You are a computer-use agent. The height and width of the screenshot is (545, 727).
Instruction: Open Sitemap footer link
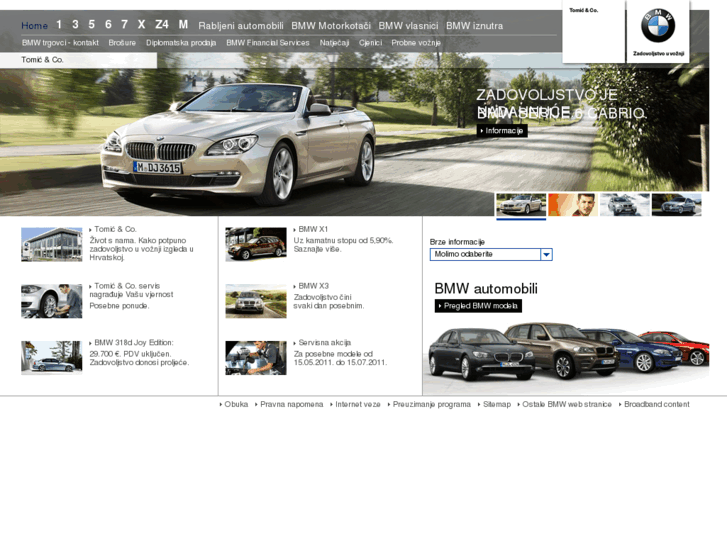point(495,404)
